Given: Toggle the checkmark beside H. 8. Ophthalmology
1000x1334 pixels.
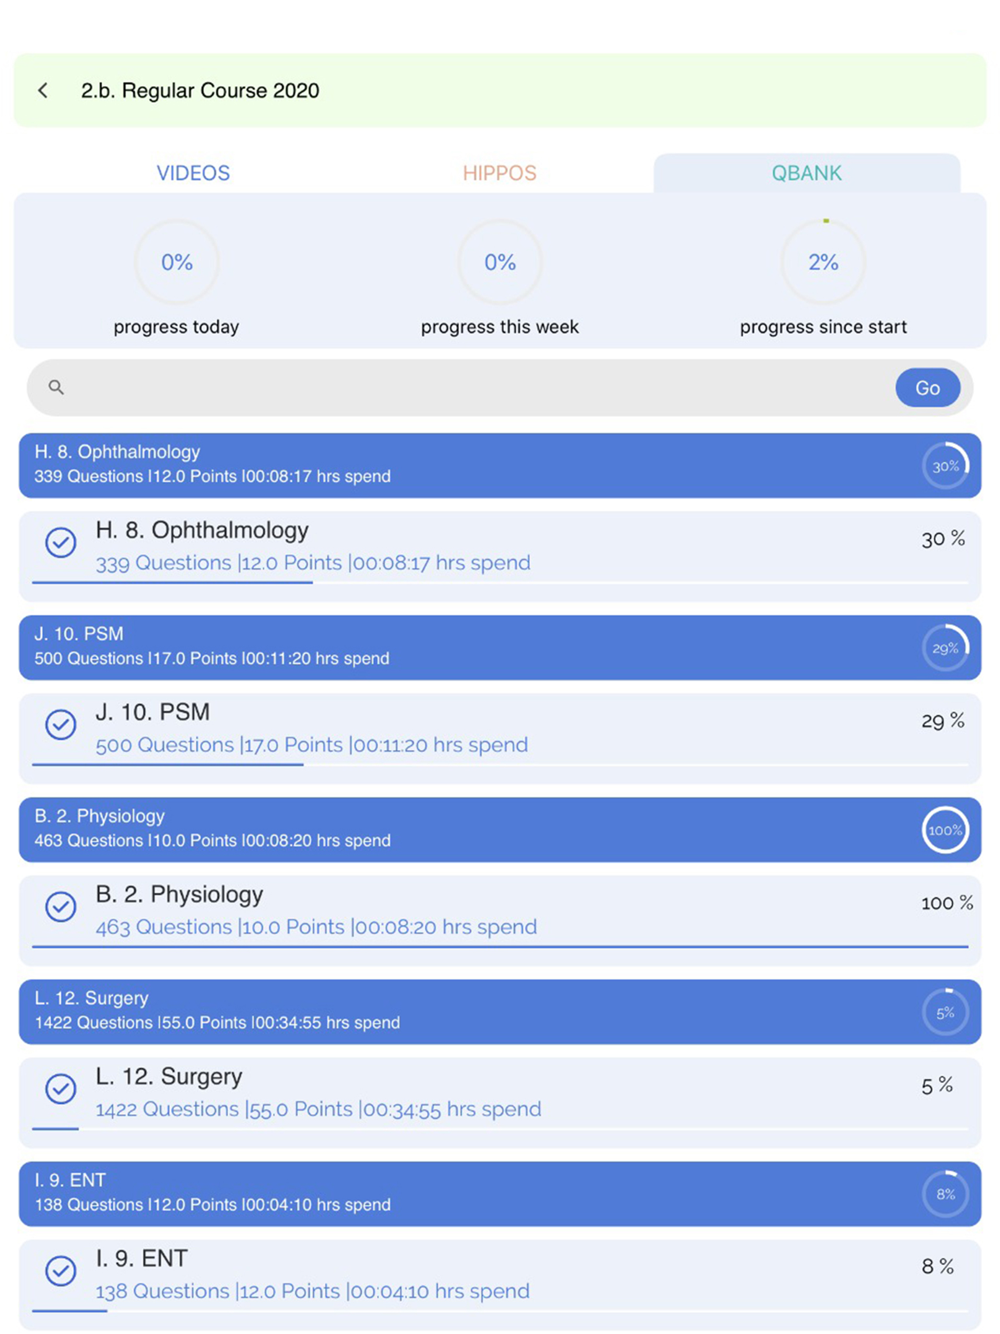Looking at the screenshot, I should coord(61,542).
